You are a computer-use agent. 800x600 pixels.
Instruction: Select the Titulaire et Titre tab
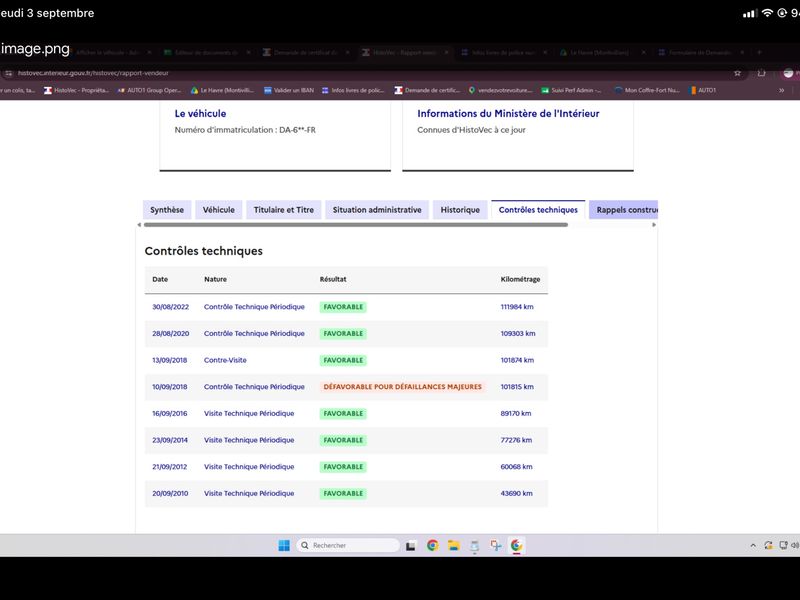pyautogui.click(x=284, y=210)
